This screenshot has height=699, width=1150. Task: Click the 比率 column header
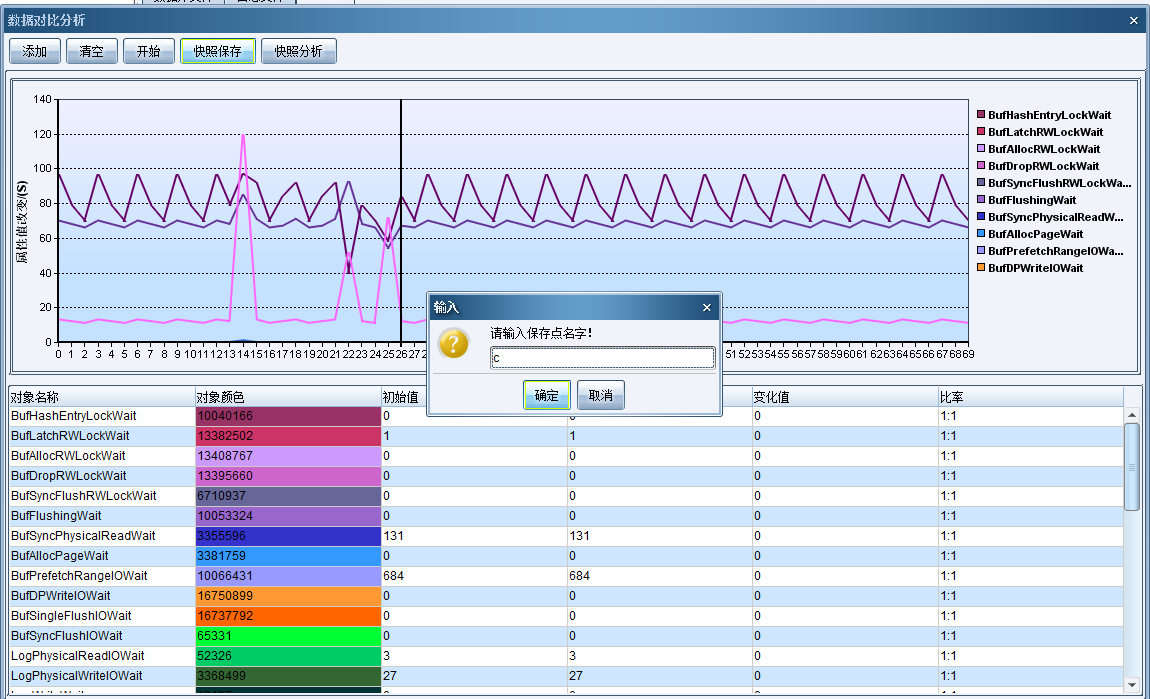pyautogui.click(x=1030, y=397)
